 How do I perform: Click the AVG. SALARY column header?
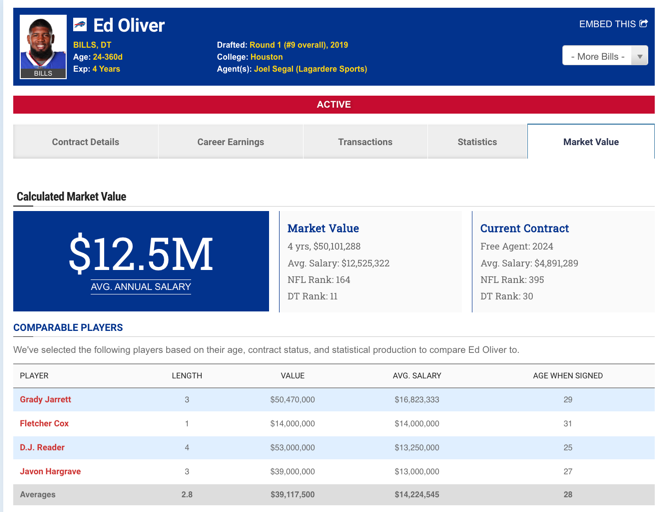pos(417,375)
